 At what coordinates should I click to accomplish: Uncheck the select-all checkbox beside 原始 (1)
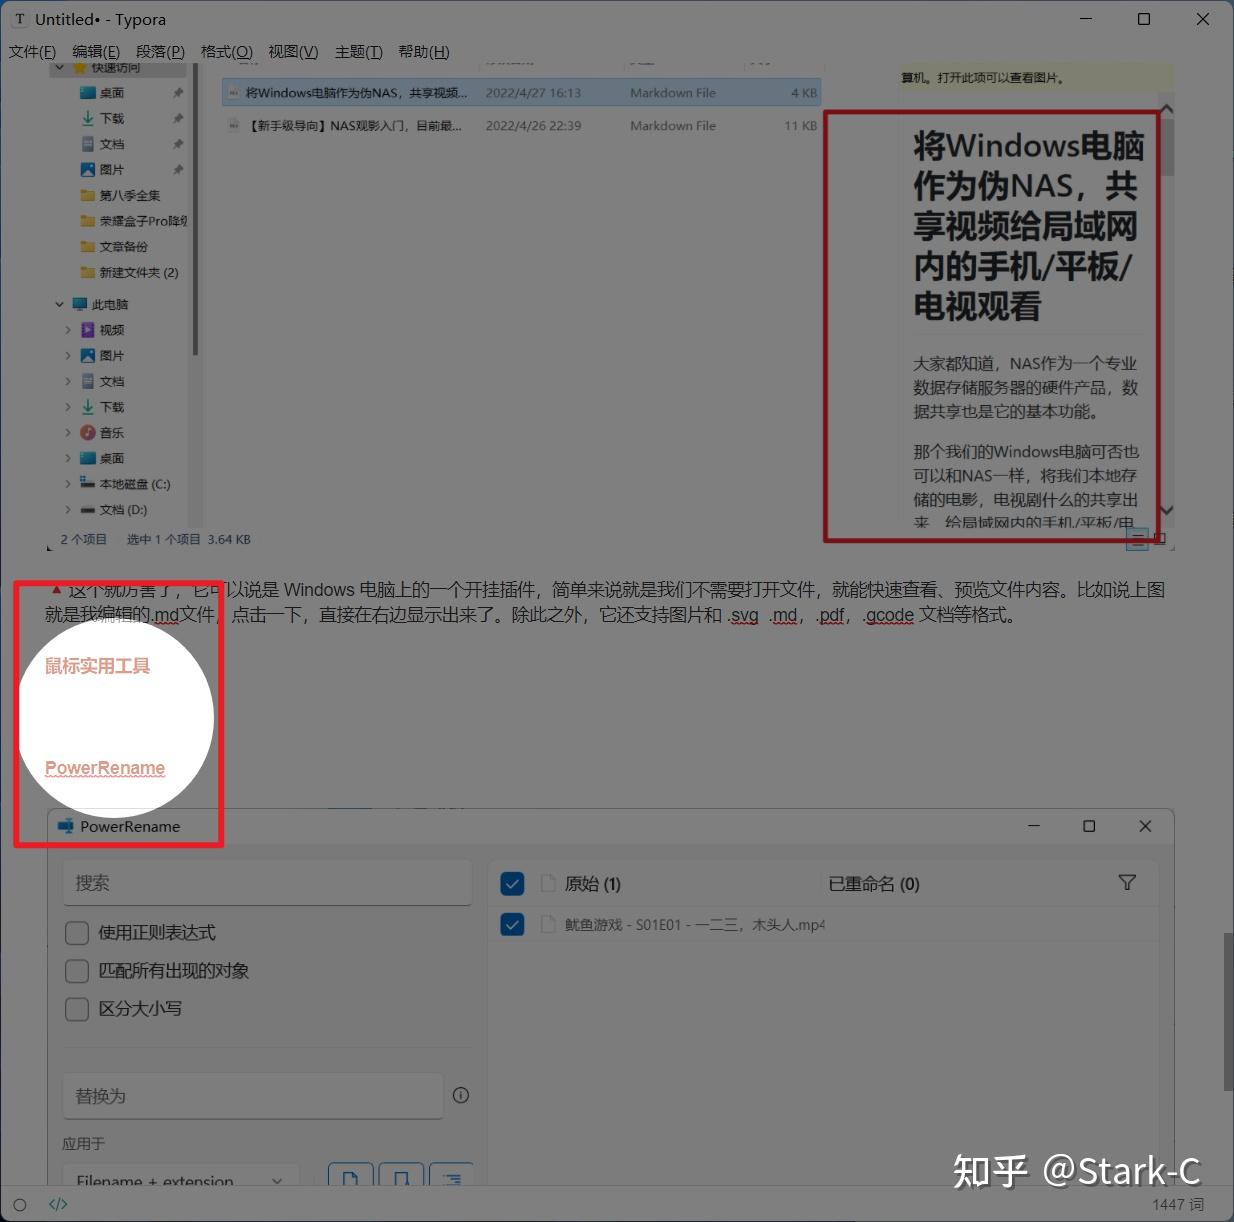pos(512,884)
